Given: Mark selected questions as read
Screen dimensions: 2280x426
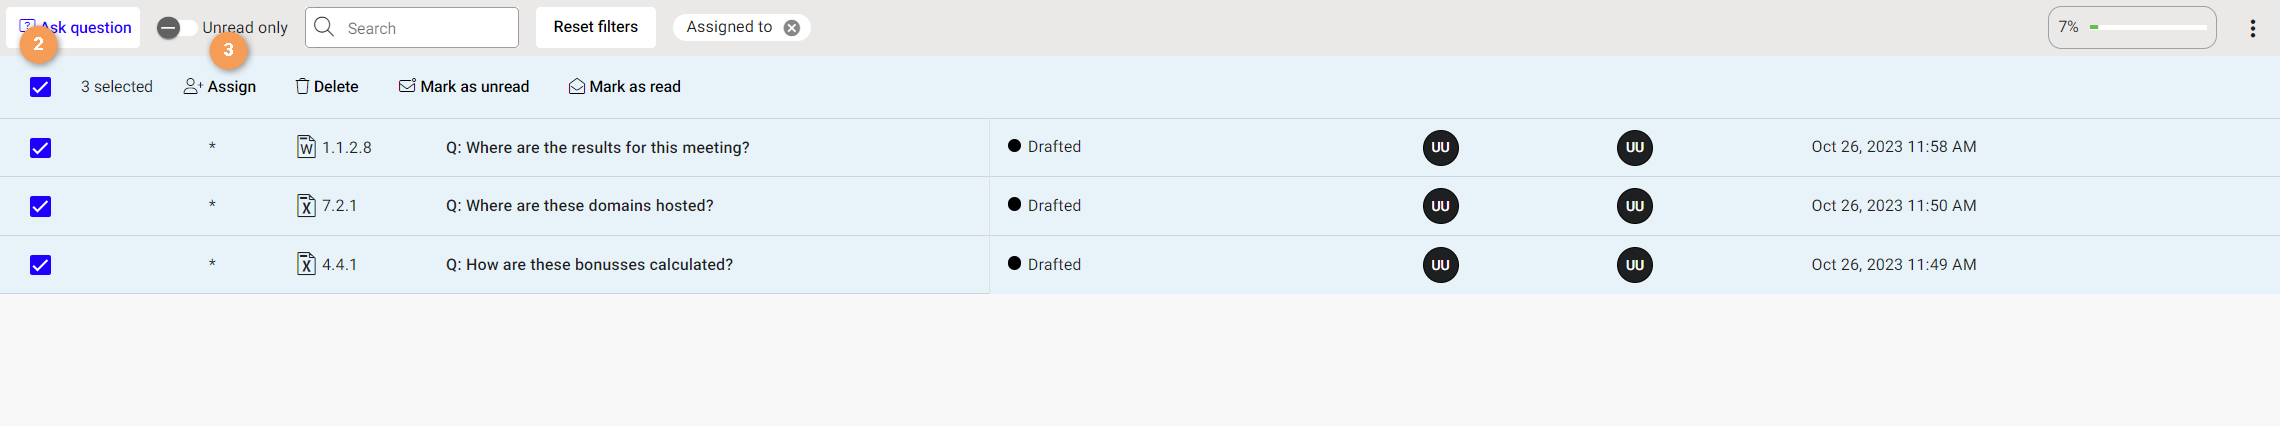Looking at the screenshot, I should tap(625, 87).
